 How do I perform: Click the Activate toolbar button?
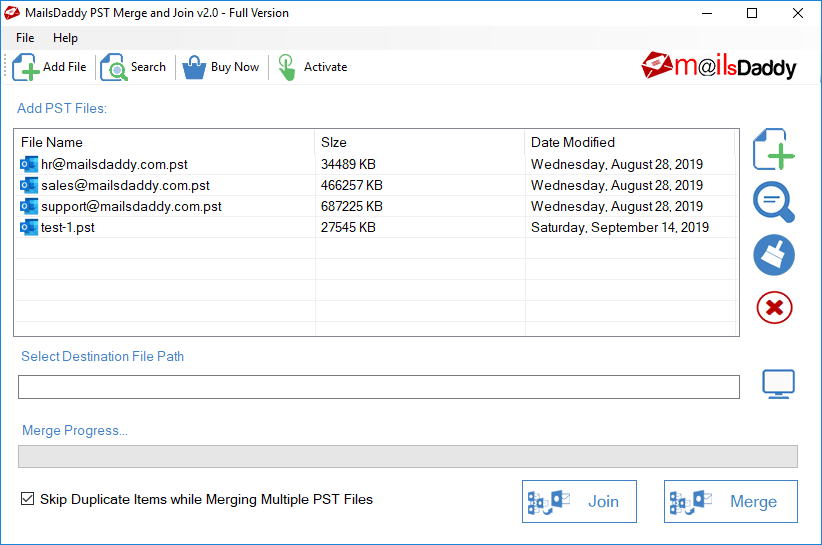point(312,67)
